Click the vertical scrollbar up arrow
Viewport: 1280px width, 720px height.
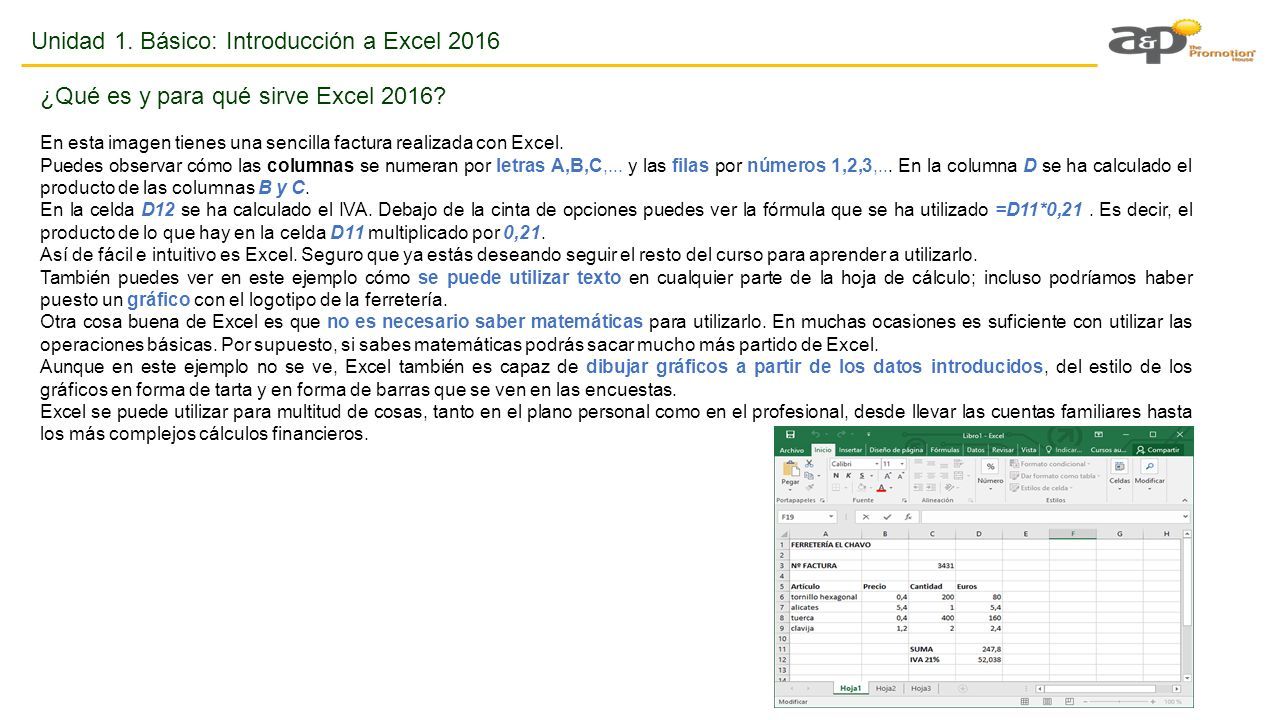(1185, 534)
